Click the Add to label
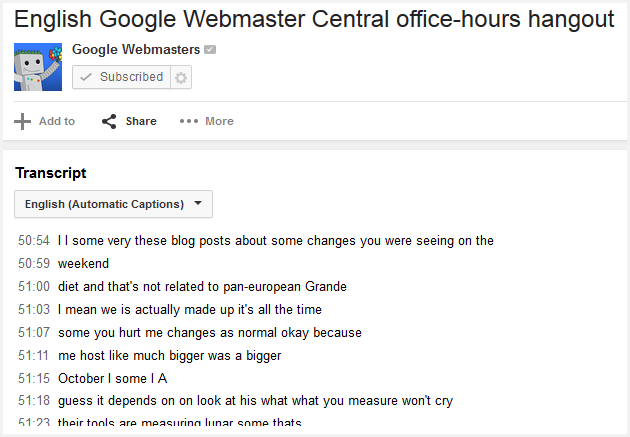Viewport: 630px width, 437px height. point(57,121)
